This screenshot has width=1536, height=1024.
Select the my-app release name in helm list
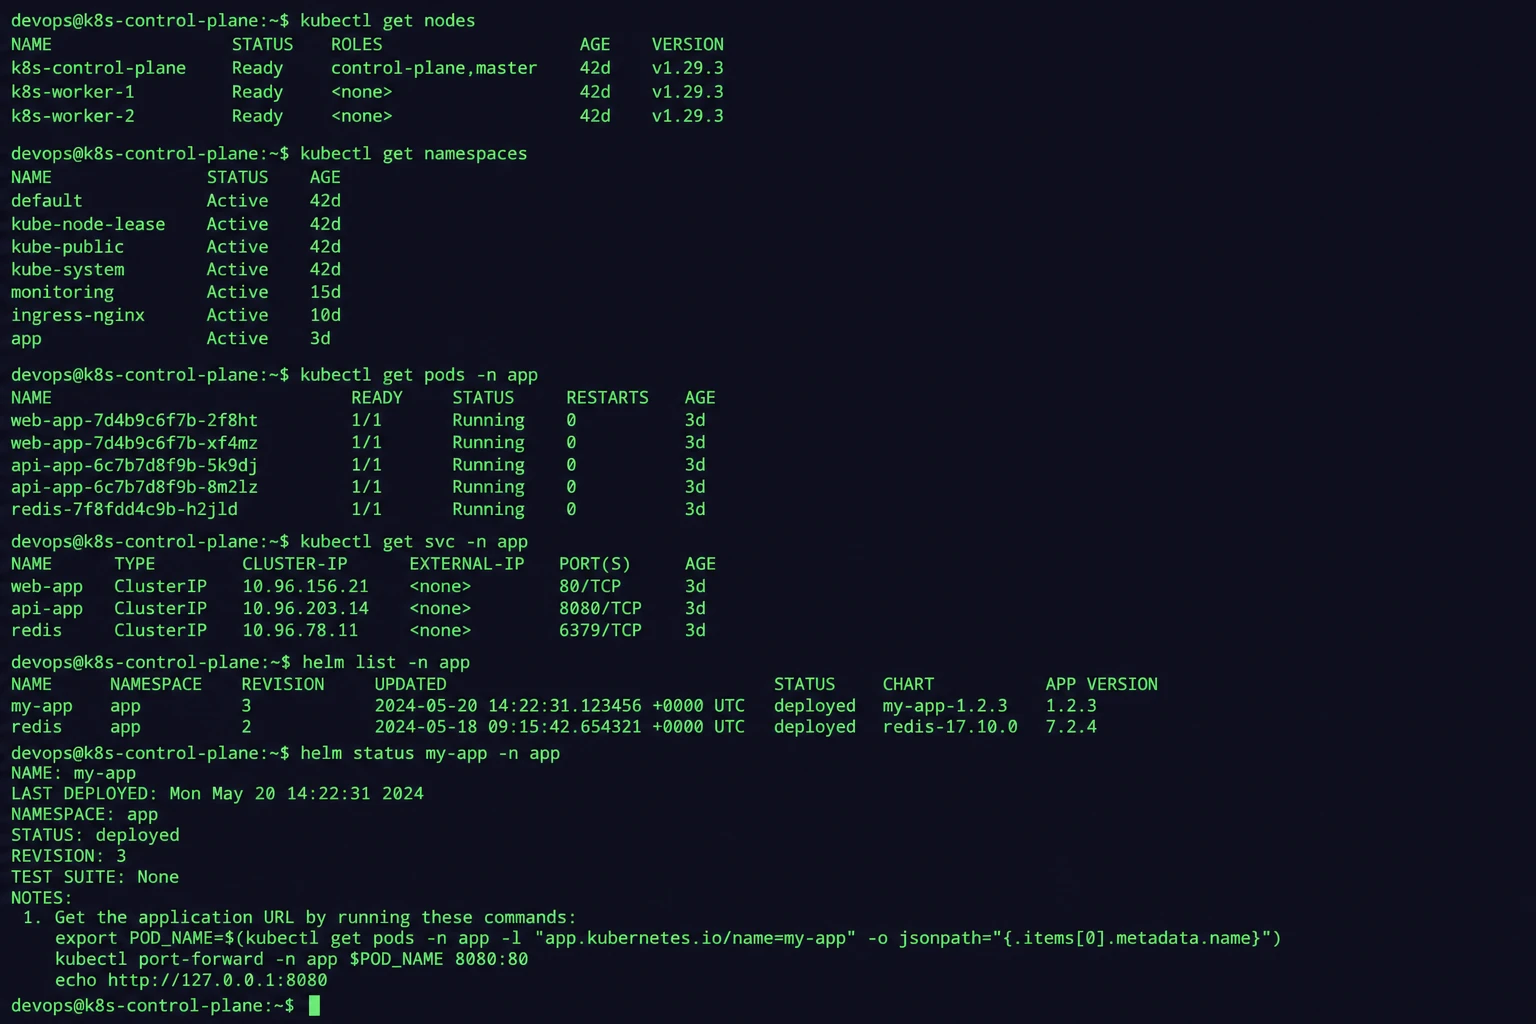tap(41, 706)
